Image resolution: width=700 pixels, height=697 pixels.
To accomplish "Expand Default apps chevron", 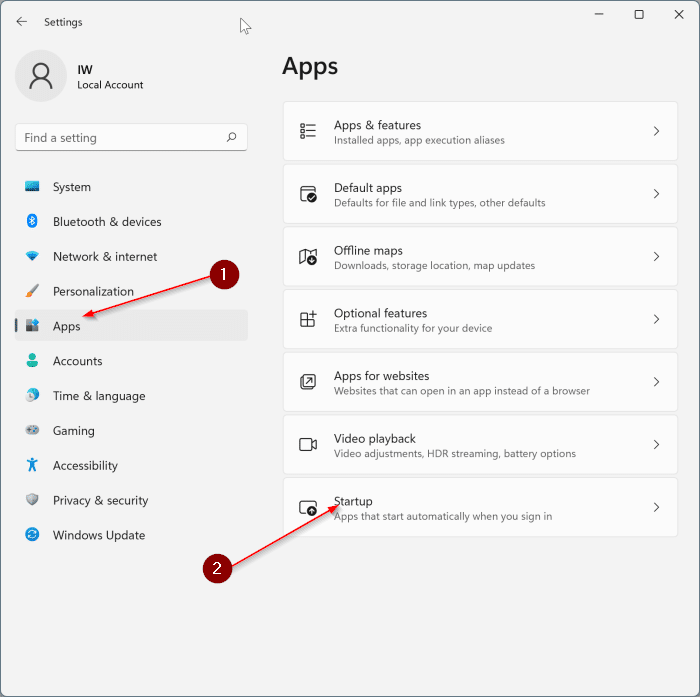I will (x=656, y=194).
